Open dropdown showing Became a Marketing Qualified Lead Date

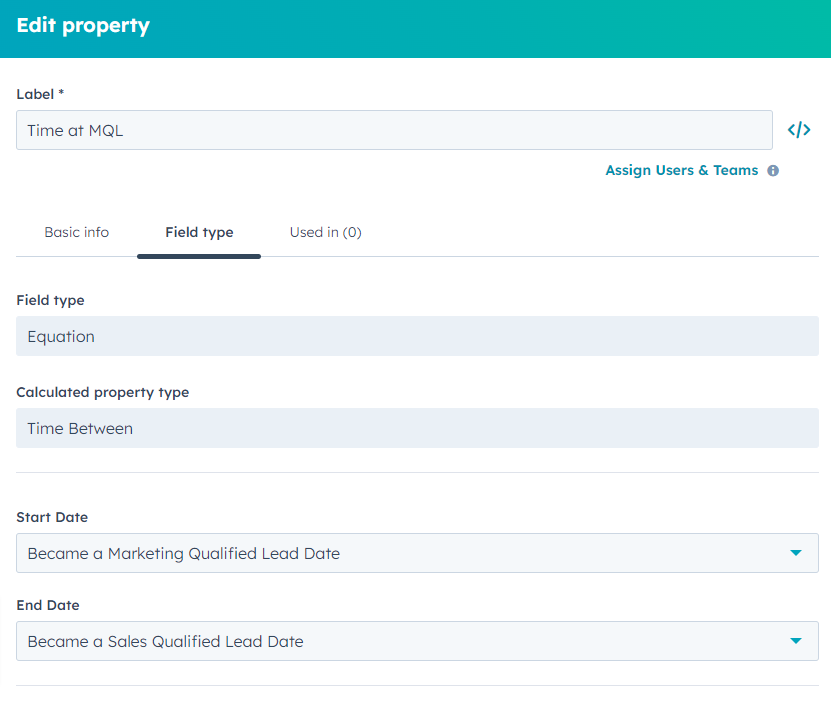coord(400,553)
